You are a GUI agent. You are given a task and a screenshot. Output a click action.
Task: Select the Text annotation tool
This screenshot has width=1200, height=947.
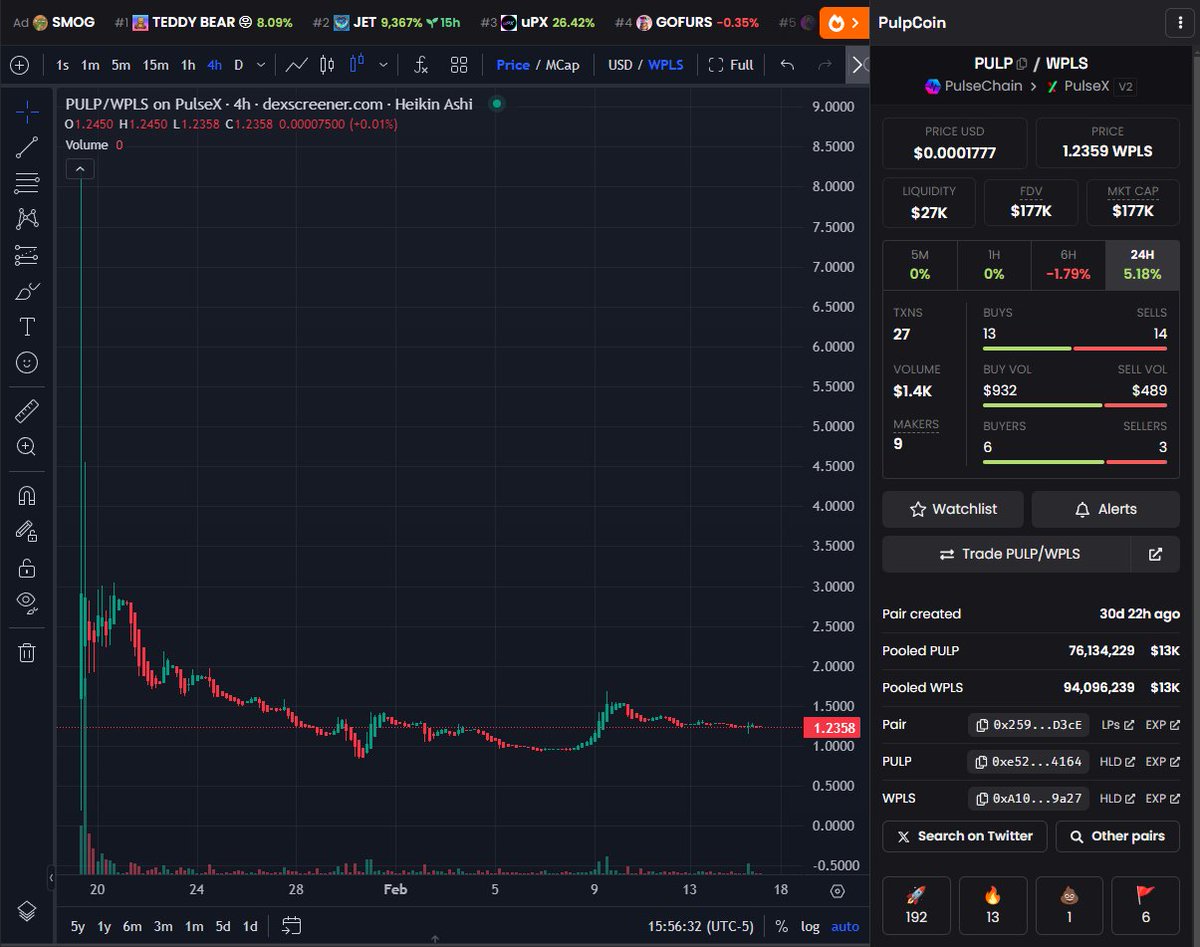click(x=27, y=327)
